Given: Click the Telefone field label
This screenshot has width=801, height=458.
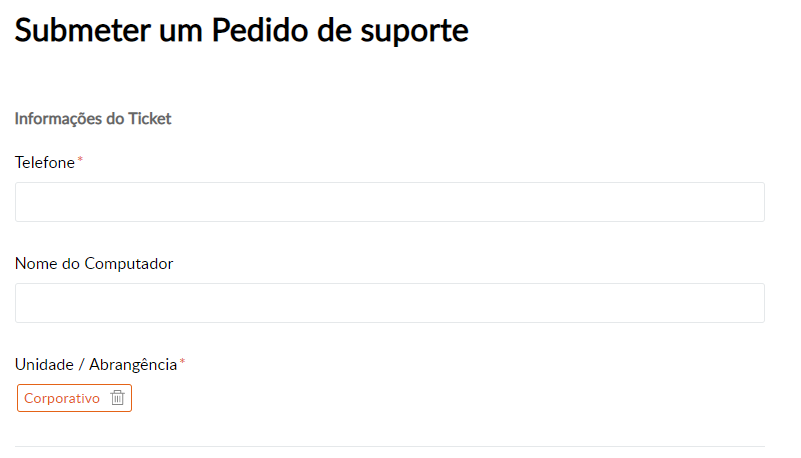Looking at the screenshot, I should click(45, 162).
